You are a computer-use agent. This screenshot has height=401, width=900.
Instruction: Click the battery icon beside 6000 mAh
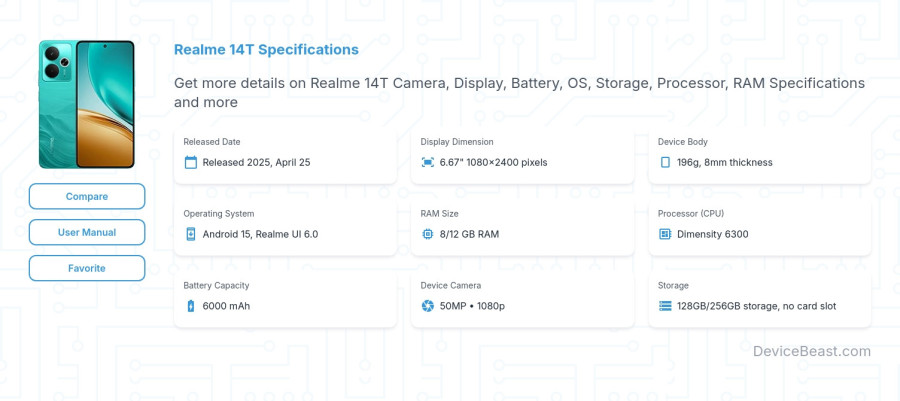pyautogui.click(x=191, y=306)
